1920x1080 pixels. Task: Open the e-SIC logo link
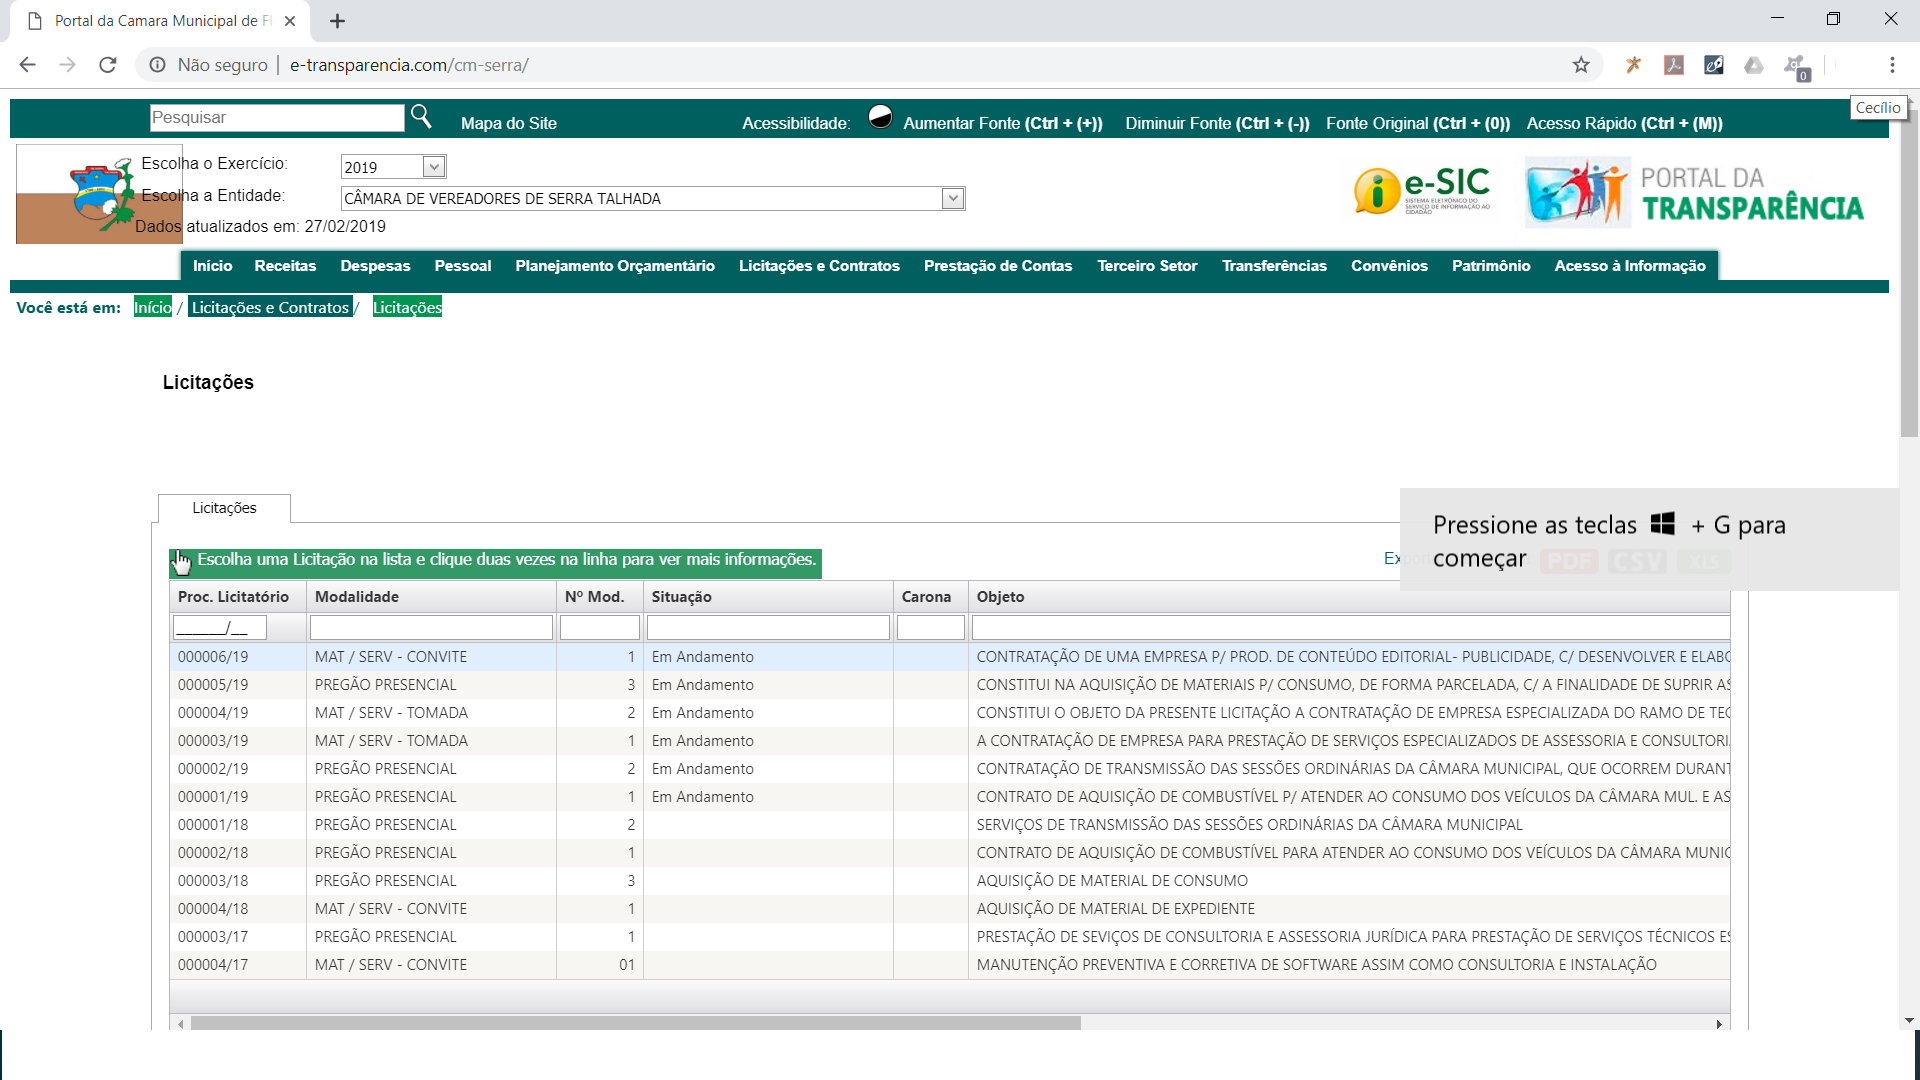click(1422, 190)
